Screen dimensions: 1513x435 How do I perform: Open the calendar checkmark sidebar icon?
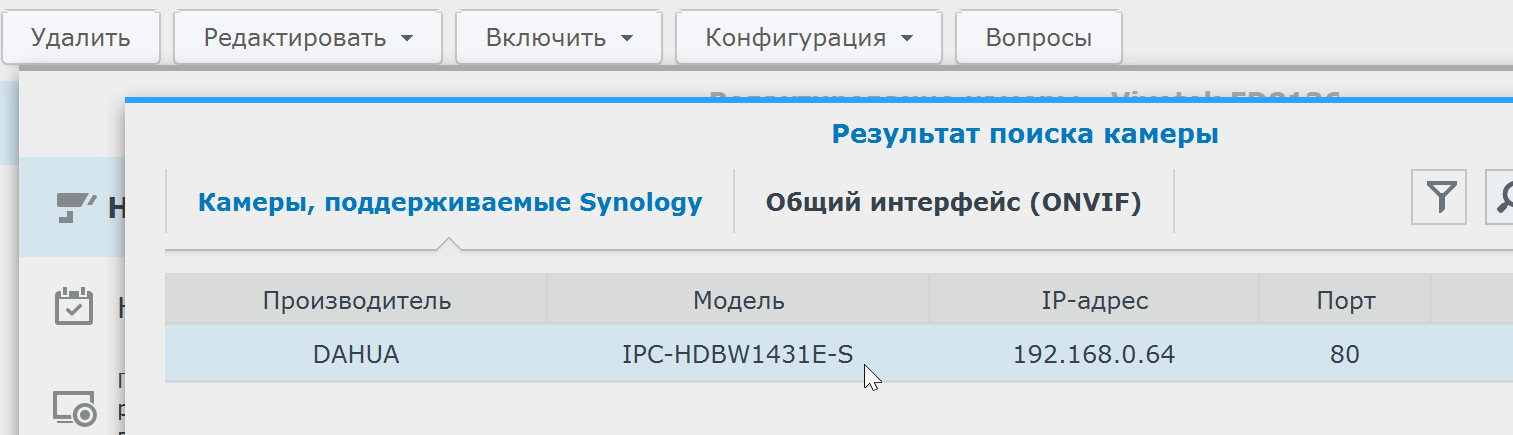pyautogui.click(x=73, y=306)
